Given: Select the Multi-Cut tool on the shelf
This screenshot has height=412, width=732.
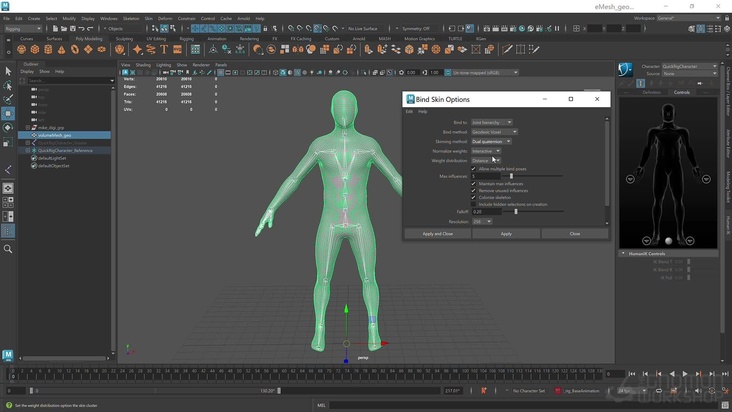Looking at the screenshot, I should 507,49.
